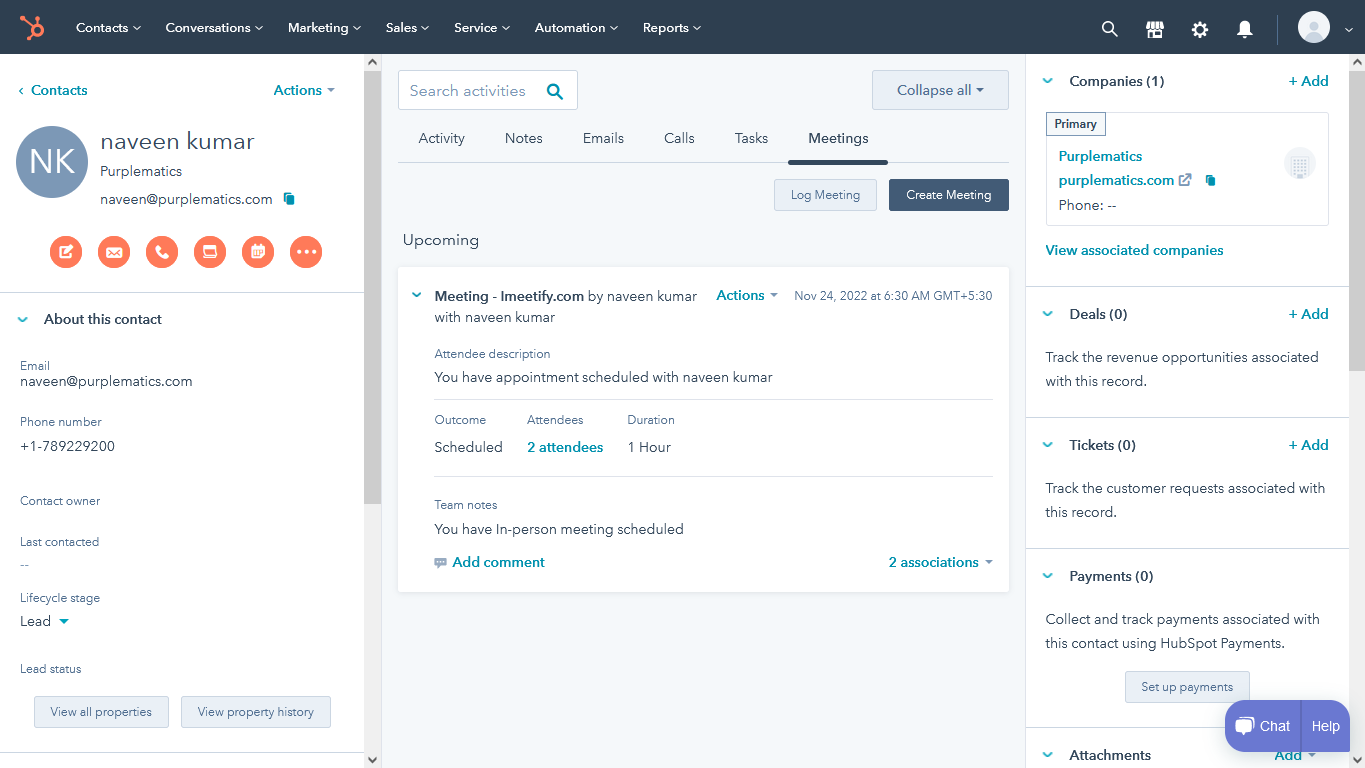Open purplematics.com via the external link icon
This screenshot has width=1365, height=768.
pos(1185,181)
